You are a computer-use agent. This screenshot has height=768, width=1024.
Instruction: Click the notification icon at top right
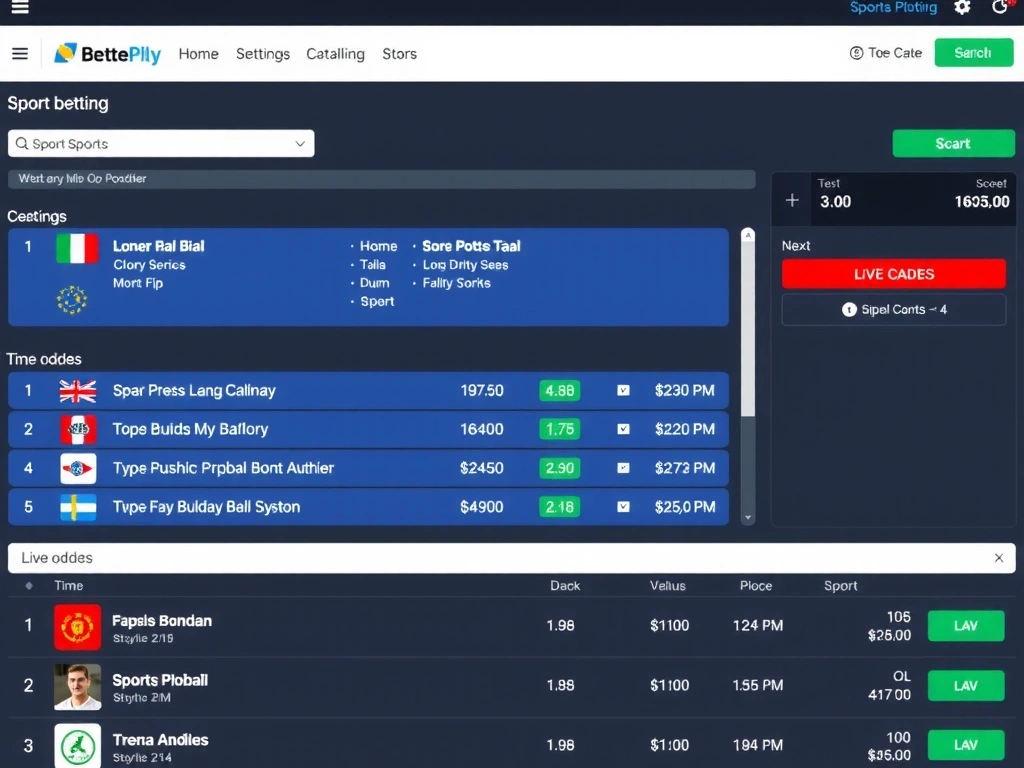pyautogui.click(x=1001, y=7)
